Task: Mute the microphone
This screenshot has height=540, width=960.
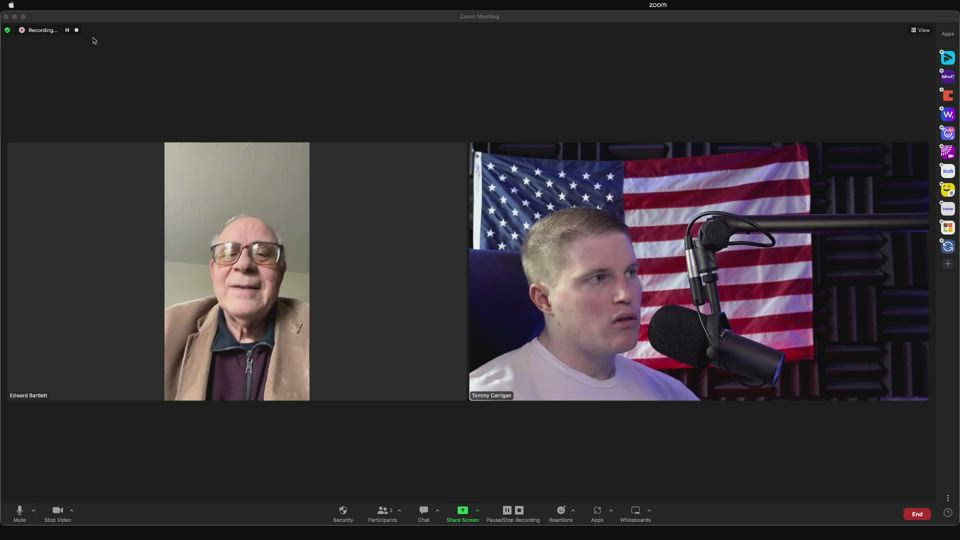Action: point(19,513)
